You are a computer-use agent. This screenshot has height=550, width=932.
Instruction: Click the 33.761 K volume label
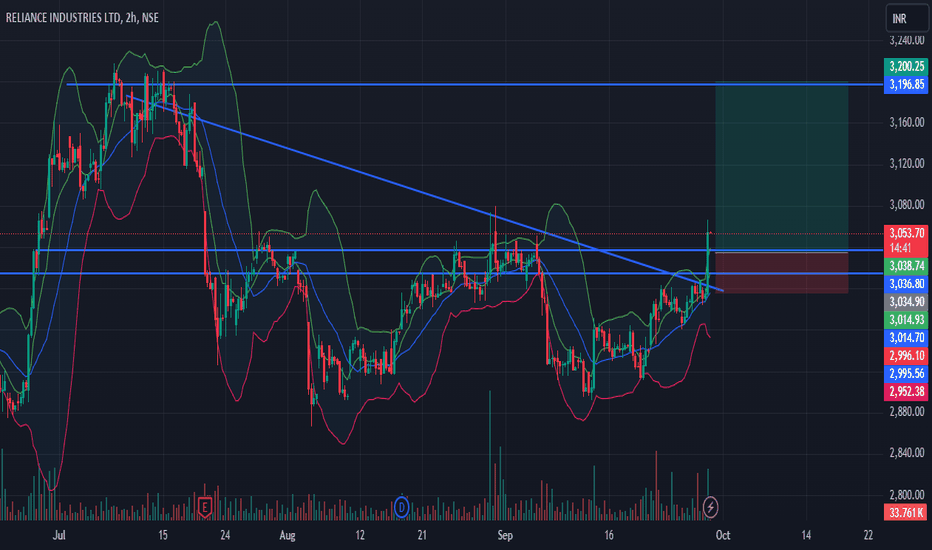tap(906, 512)
